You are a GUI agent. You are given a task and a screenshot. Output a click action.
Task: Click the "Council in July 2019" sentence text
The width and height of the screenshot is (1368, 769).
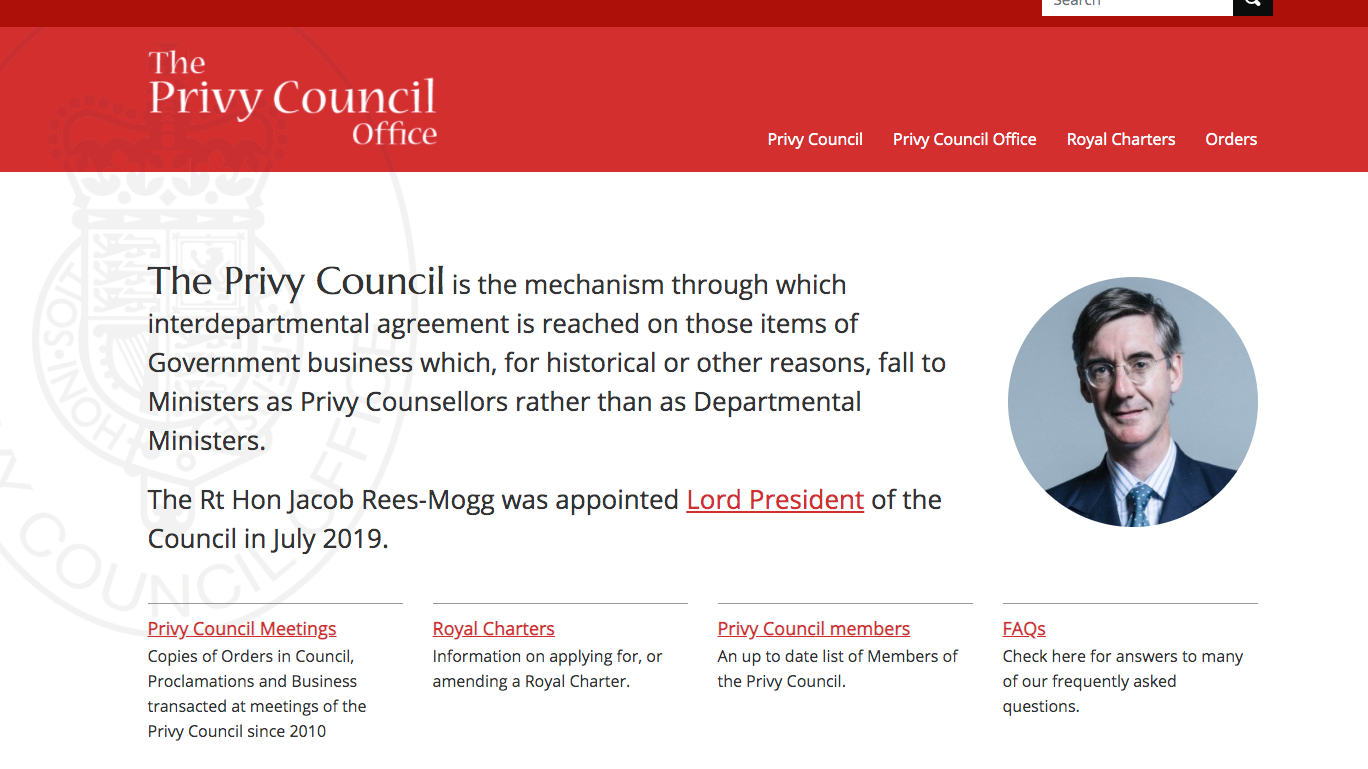point(267,539)
